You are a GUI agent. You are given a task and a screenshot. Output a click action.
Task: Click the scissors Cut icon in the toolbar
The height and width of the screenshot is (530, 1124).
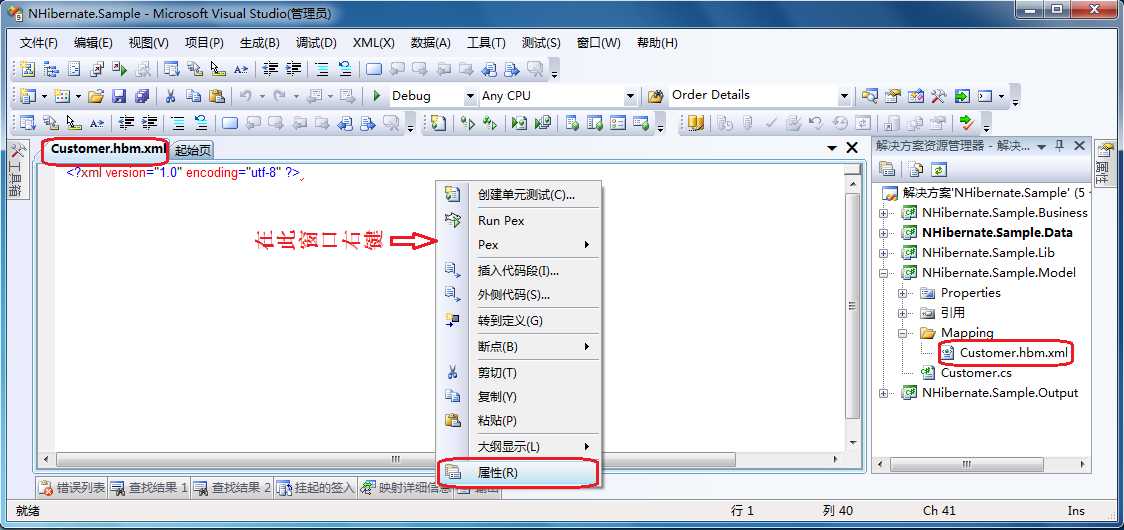pos(171,95)
